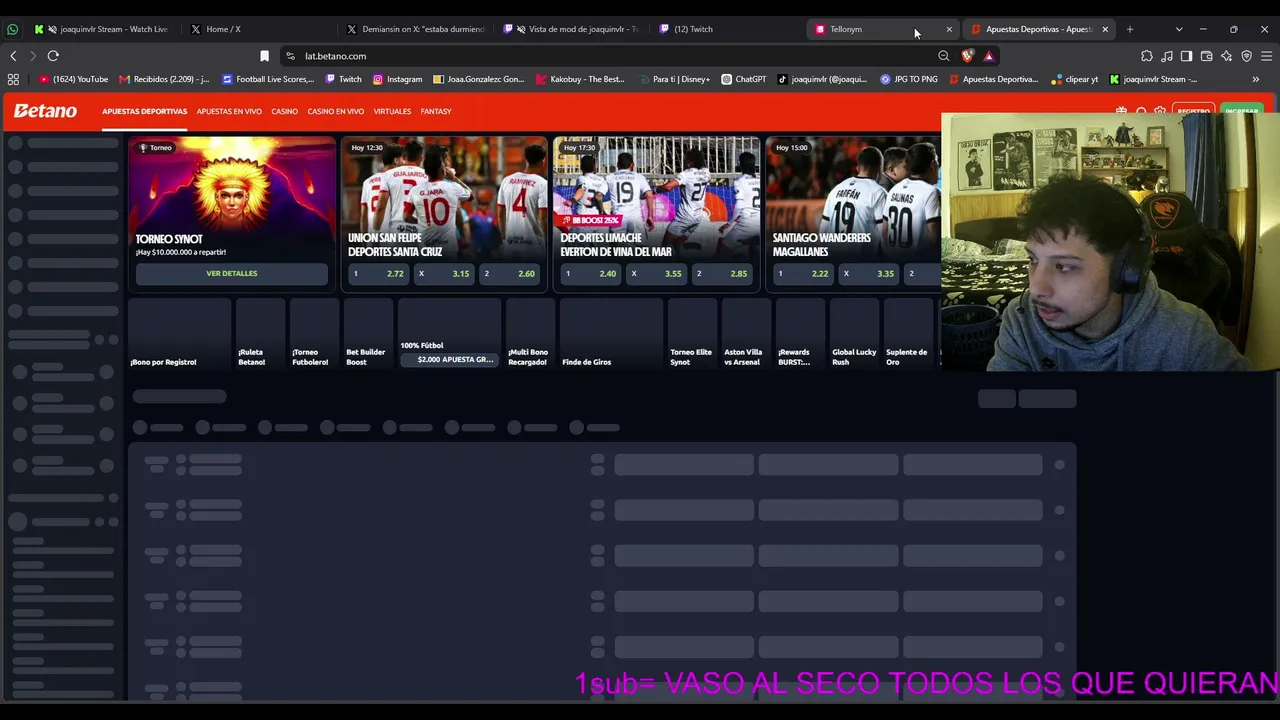Open the Fantasy section
1280x720 pixels.
436,111
